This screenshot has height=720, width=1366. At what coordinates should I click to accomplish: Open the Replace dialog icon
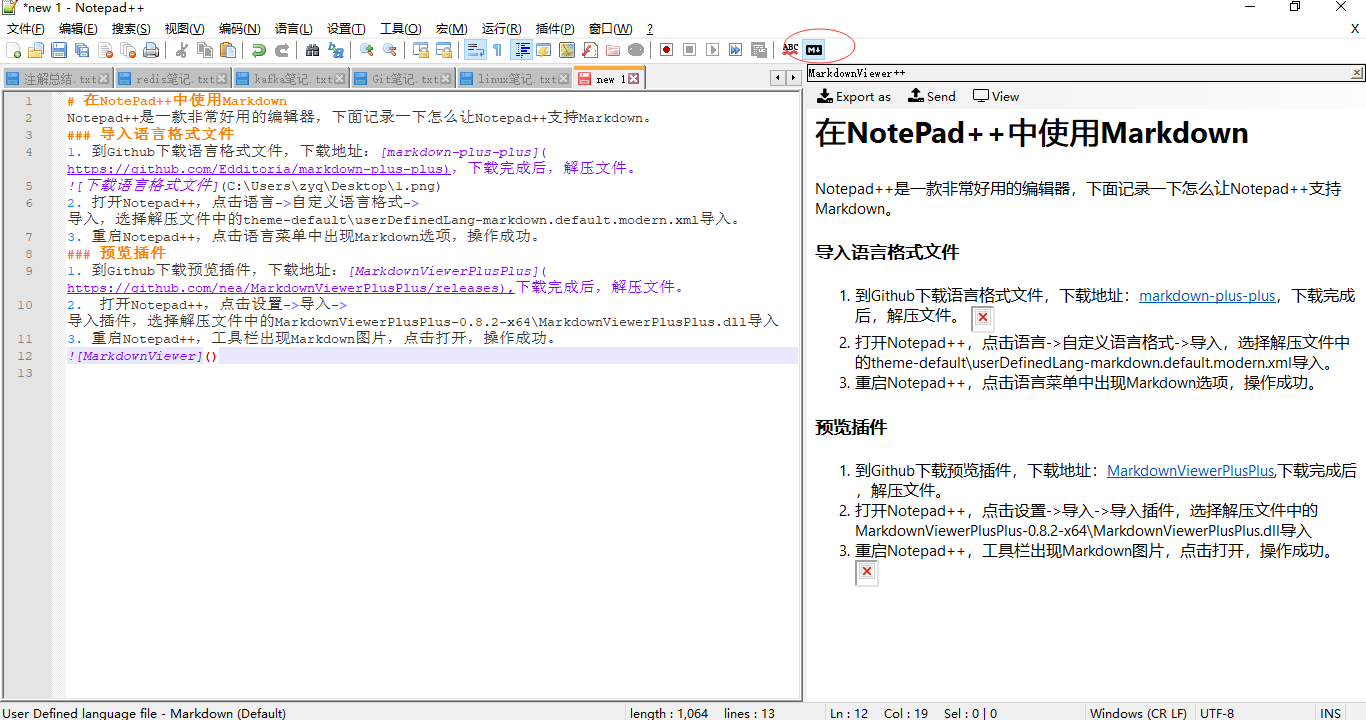point(336,49)
